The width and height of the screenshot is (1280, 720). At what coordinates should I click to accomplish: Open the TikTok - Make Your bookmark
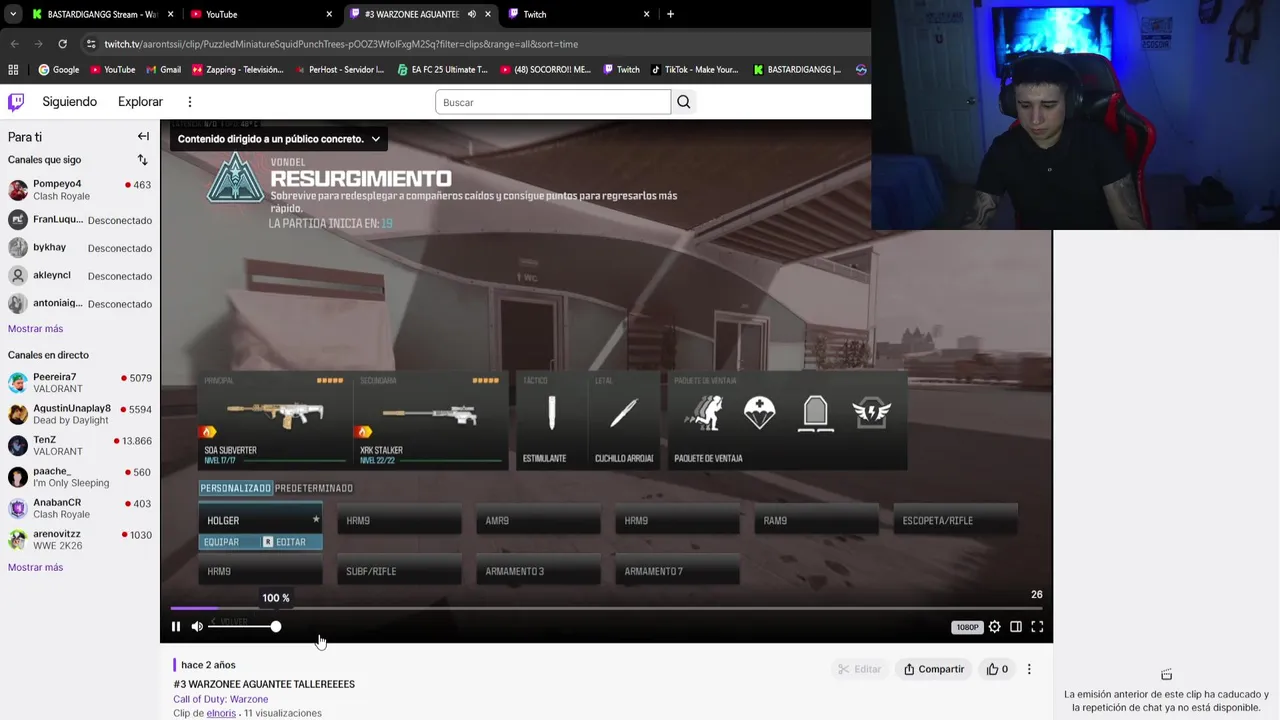point(694,70)
